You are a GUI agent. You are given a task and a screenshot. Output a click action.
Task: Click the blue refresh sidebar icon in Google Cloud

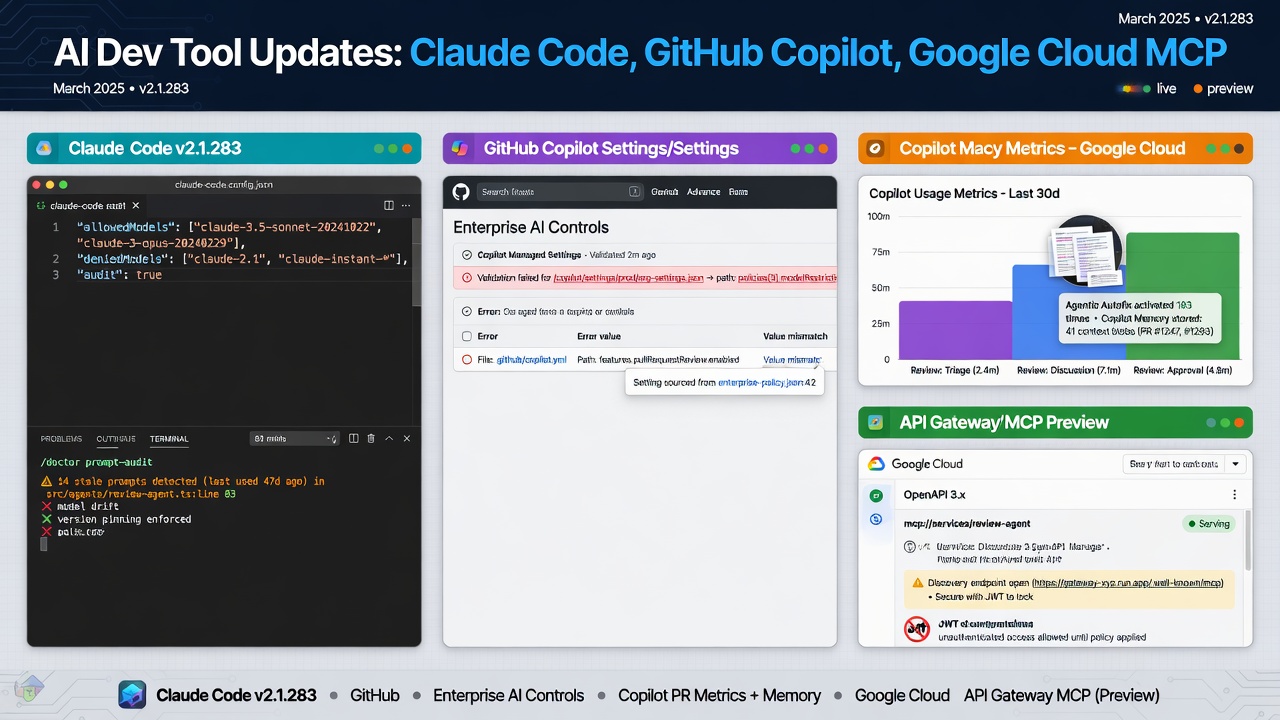click(x=876, y=519)
